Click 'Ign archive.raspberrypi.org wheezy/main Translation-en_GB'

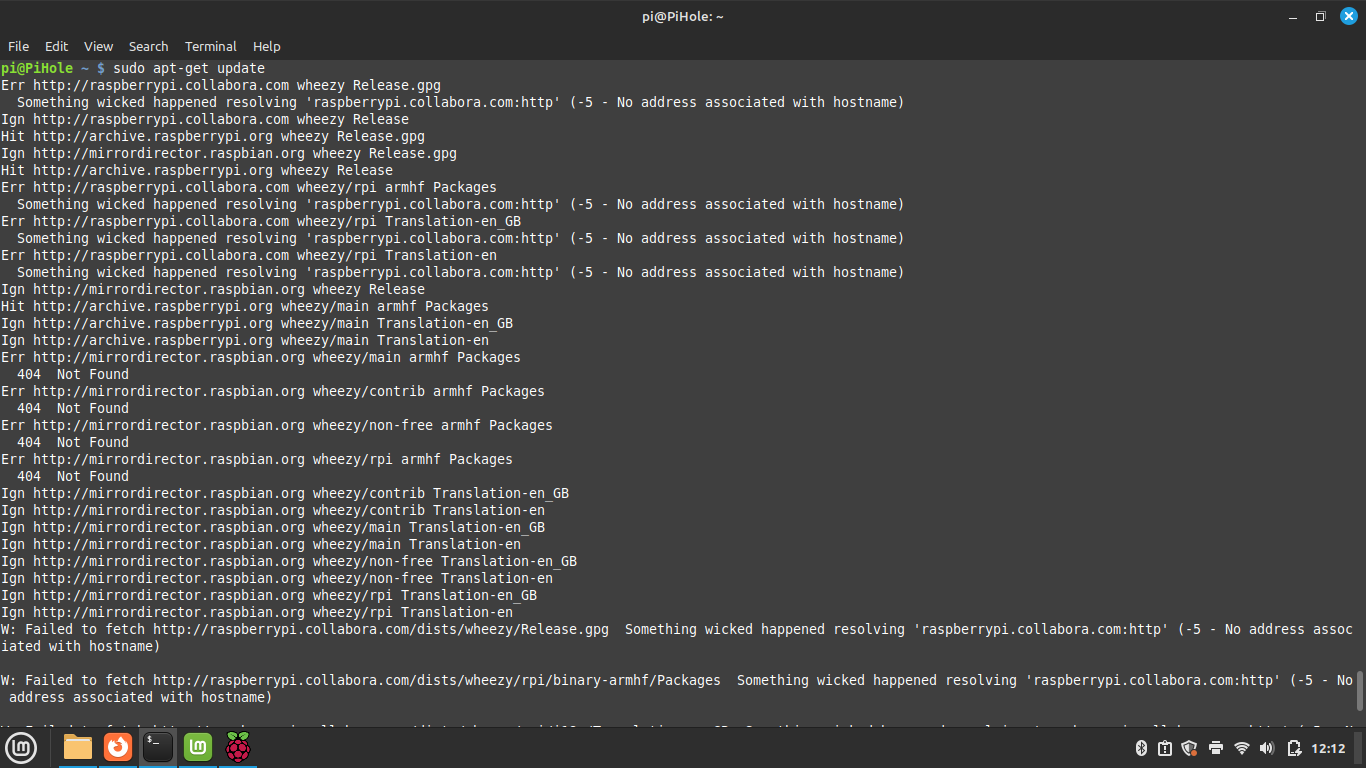pyautogui.click(x=257, y=323)
